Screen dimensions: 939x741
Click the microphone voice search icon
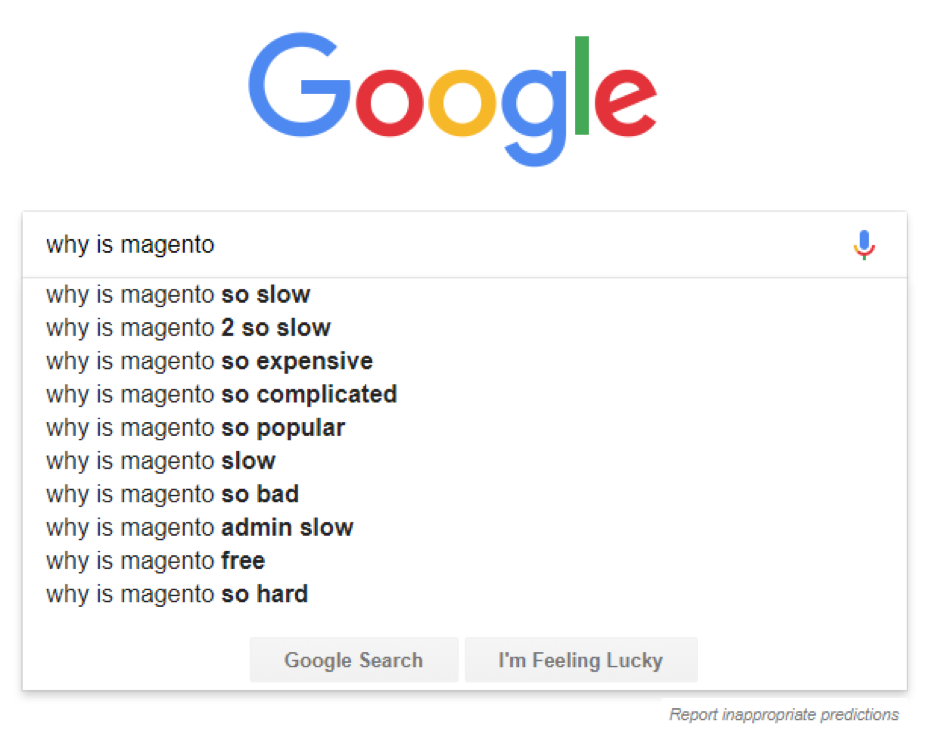click(865, 244)
